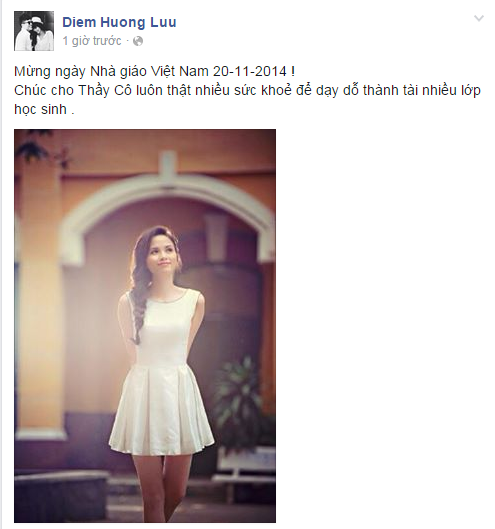Show audience info via the globe icon
Viewport: 495px width, 529px height.
click(x=138, y=41)
